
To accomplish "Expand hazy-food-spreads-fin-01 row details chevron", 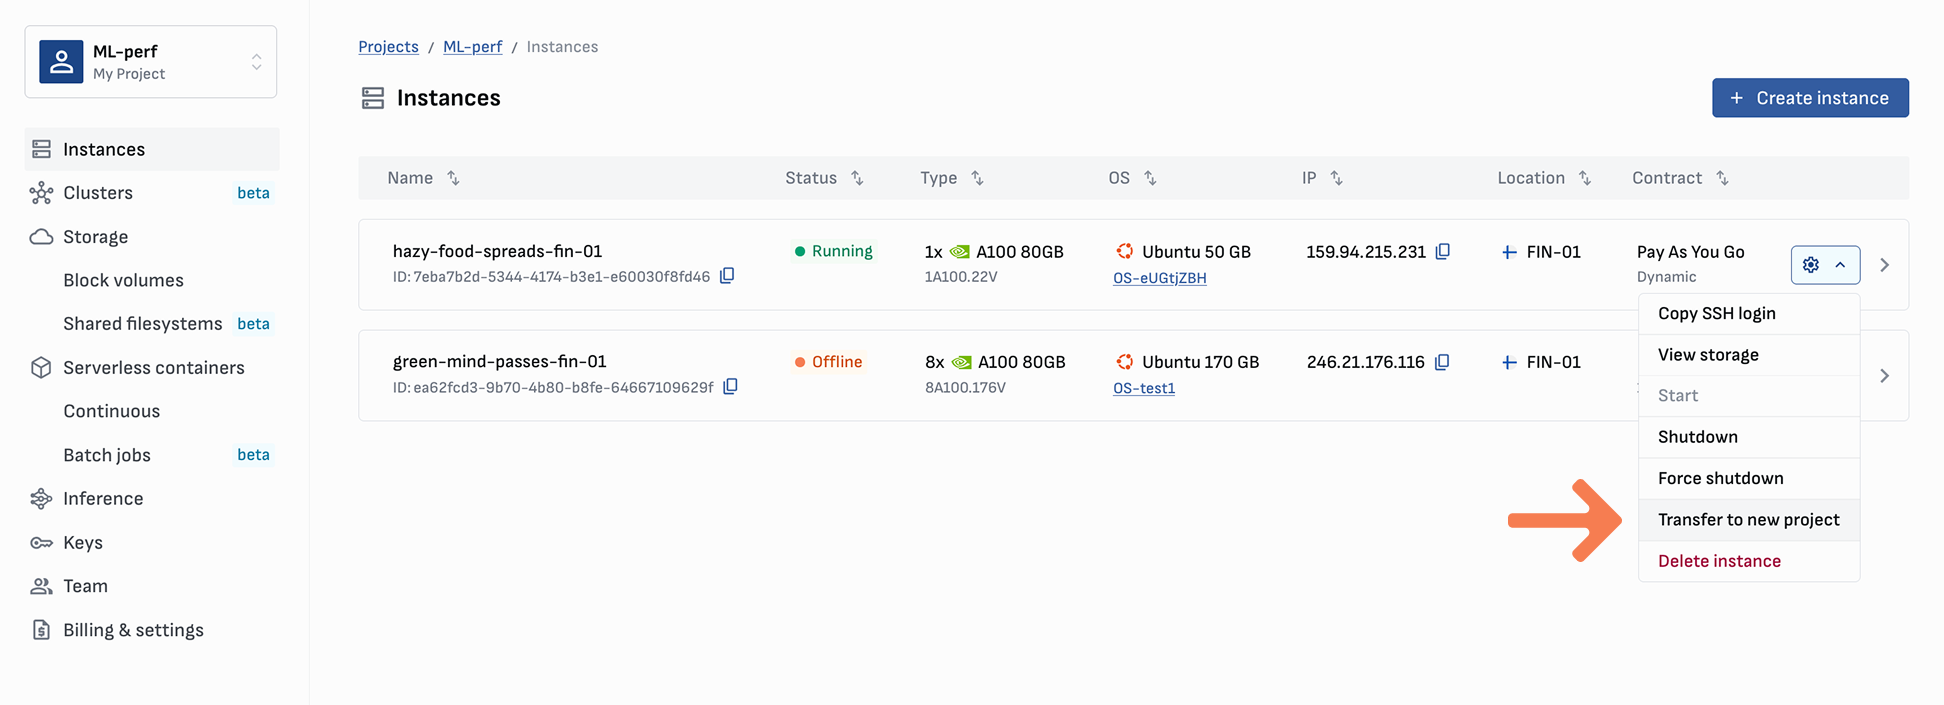I will [x=1884, y=265].
